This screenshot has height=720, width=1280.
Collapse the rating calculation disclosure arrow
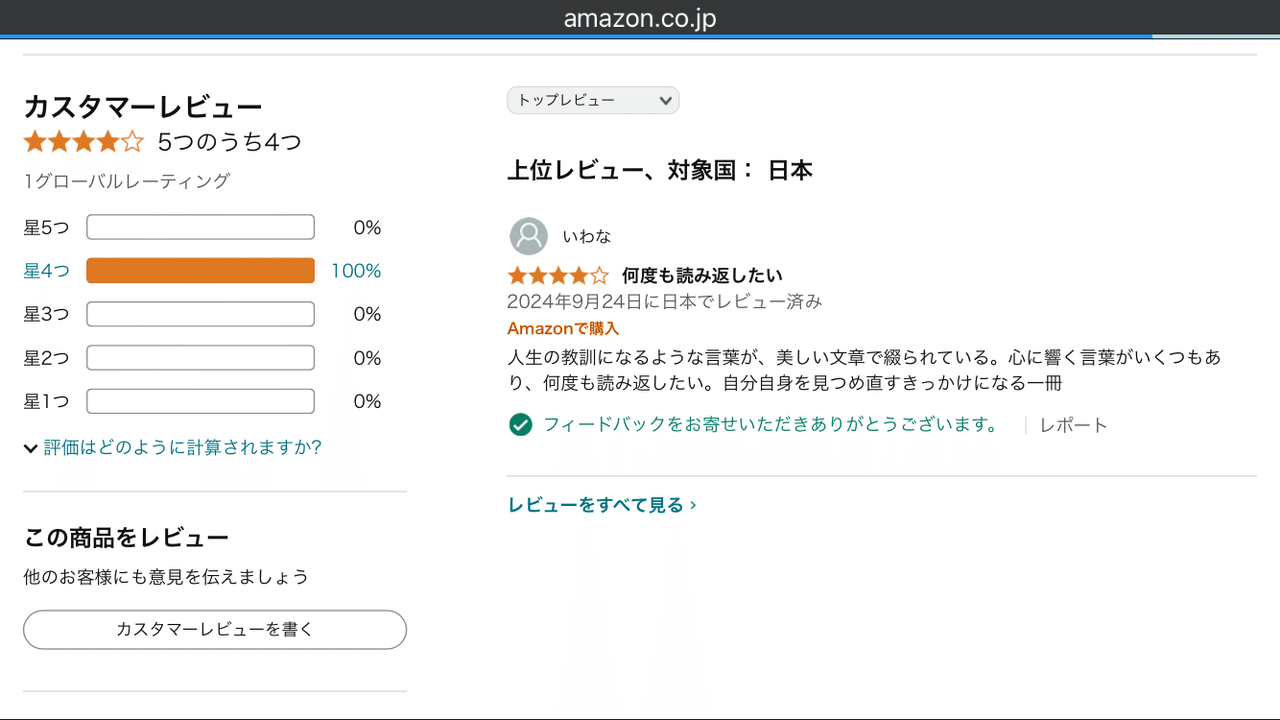coord(31,447)
